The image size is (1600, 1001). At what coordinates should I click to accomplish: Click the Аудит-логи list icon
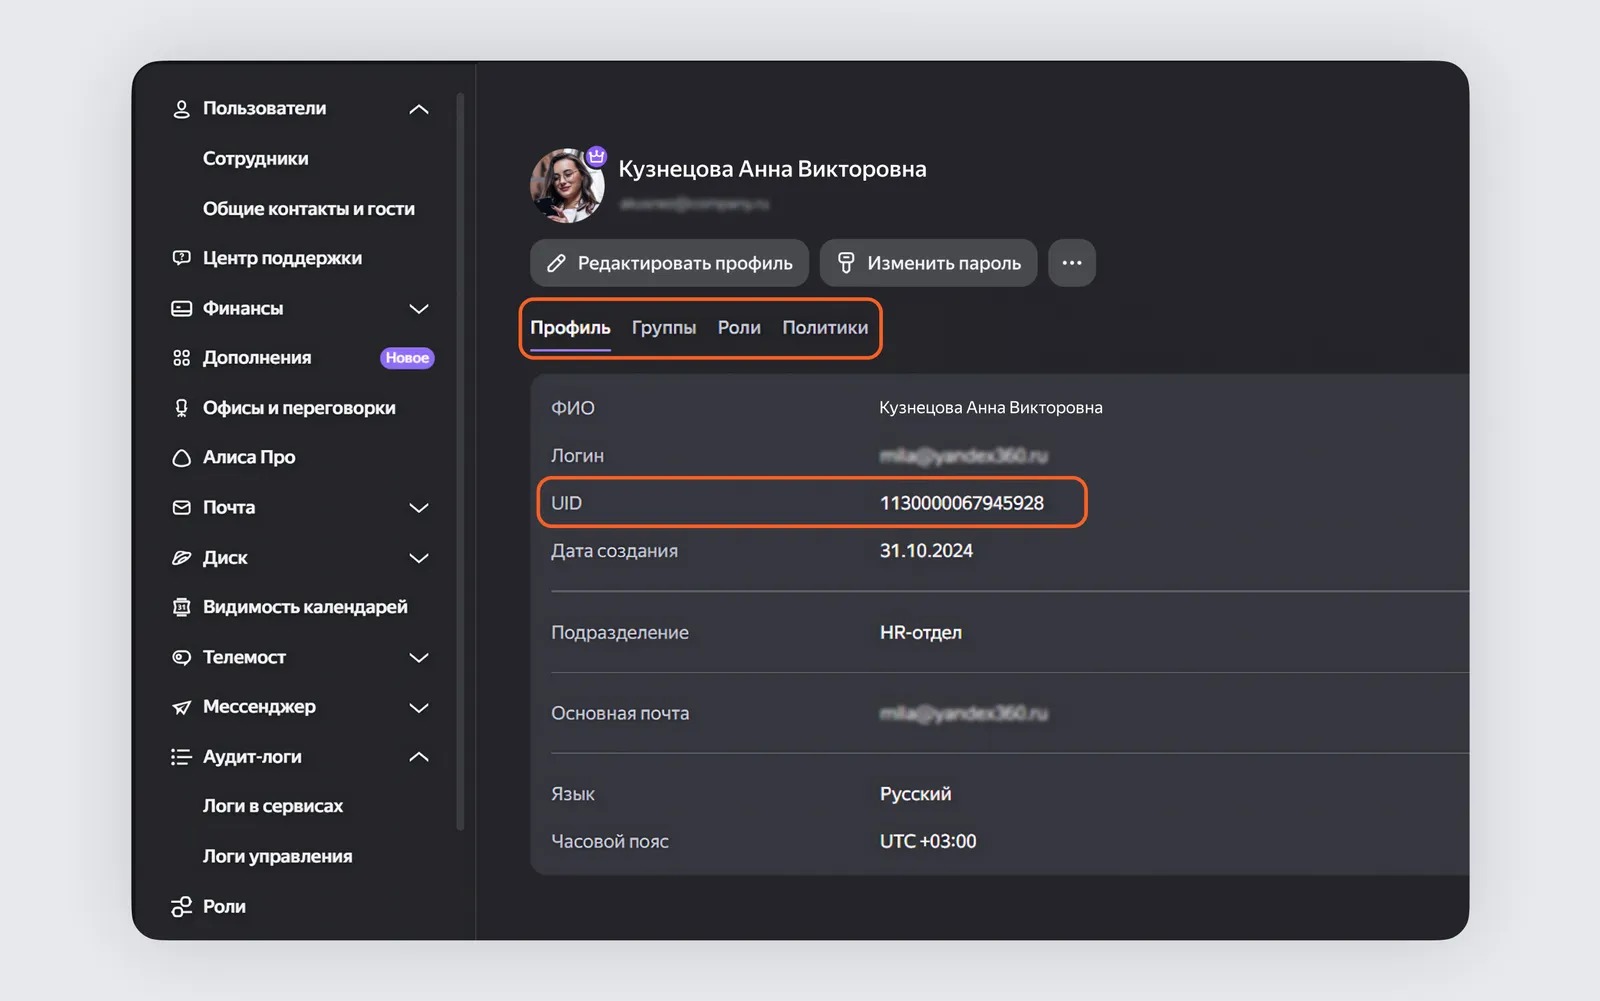click(x=181, y=757)
